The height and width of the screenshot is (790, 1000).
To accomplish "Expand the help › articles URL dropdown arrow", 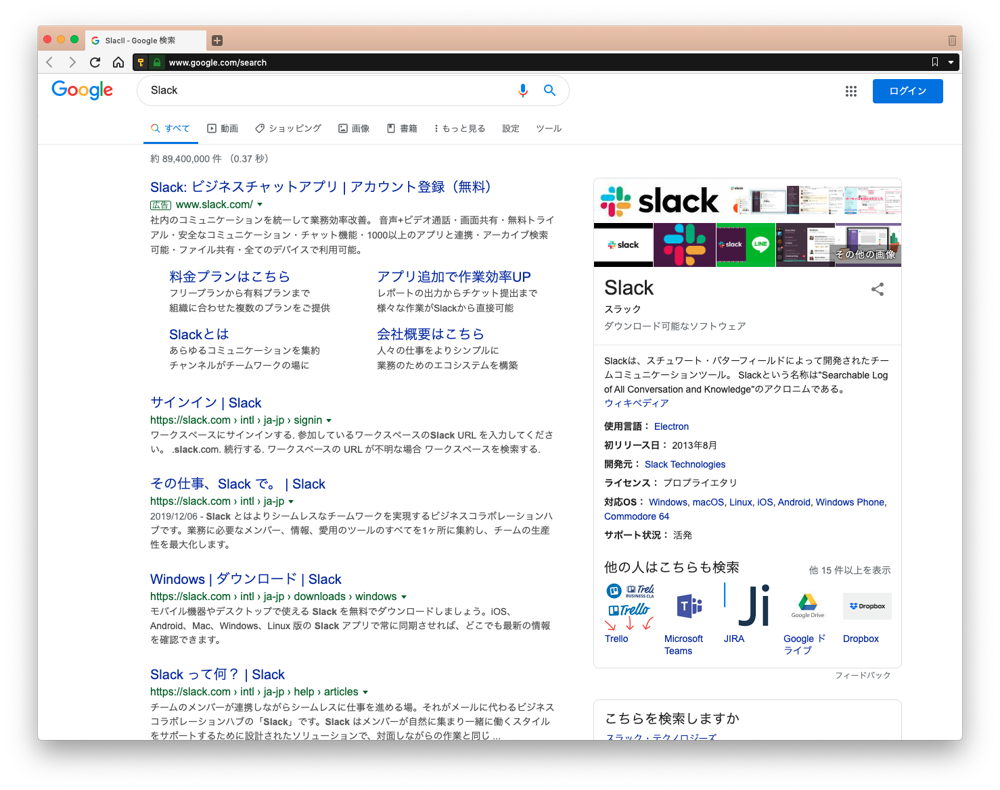I will click(365, 692).
